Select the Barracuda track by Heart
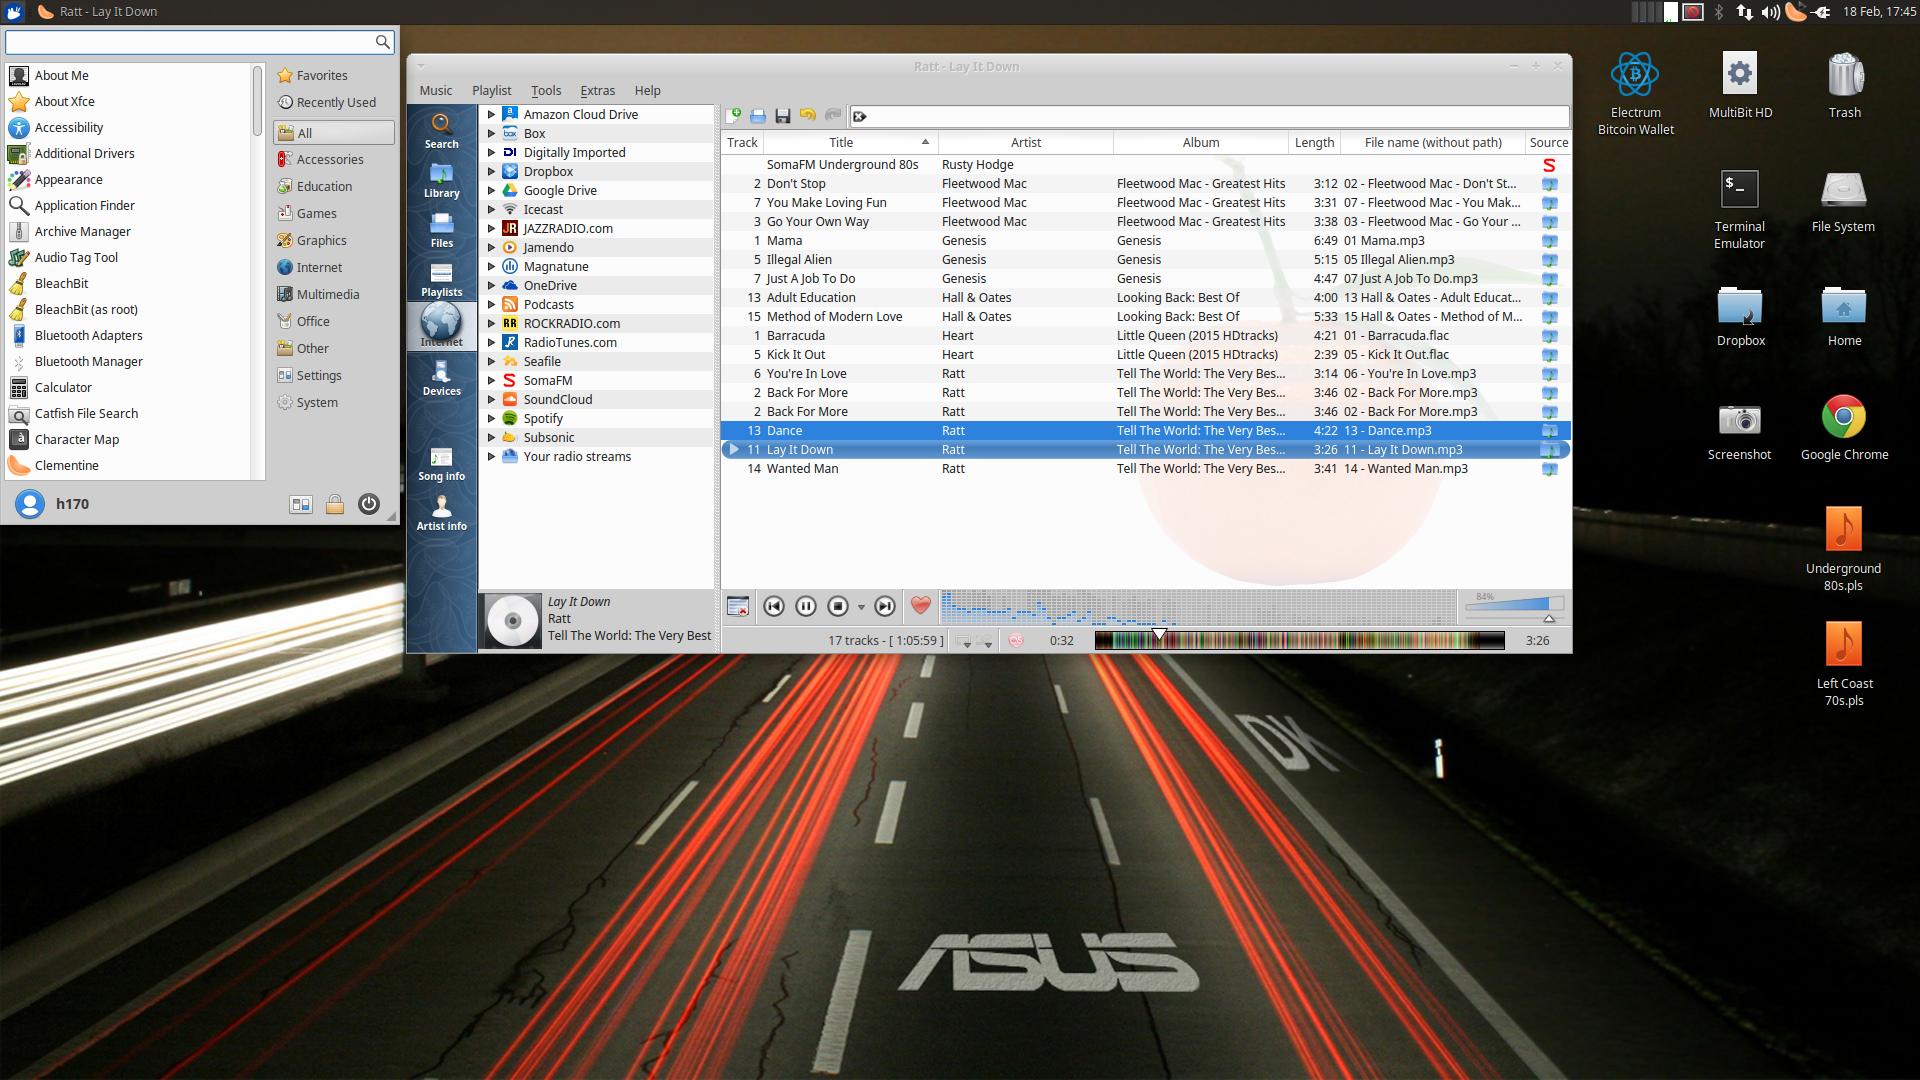 tap(1145, 335)
